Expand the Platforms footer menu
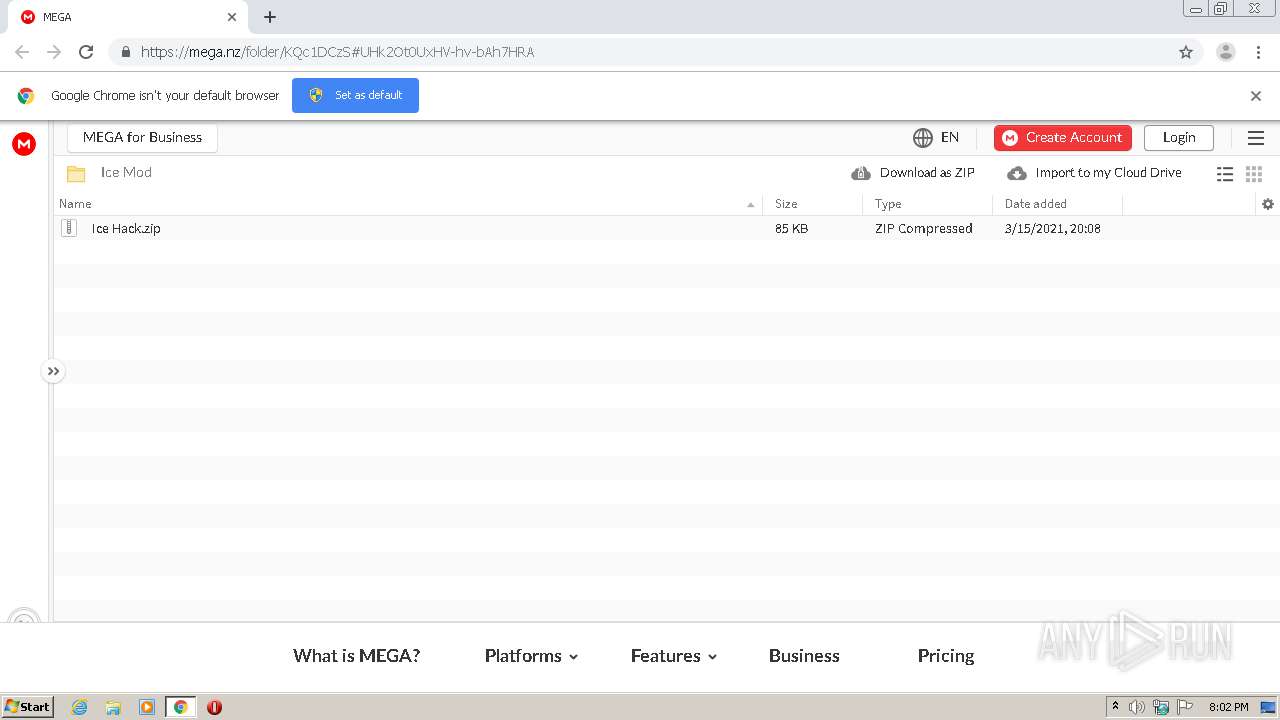 (x=532, y=656)
